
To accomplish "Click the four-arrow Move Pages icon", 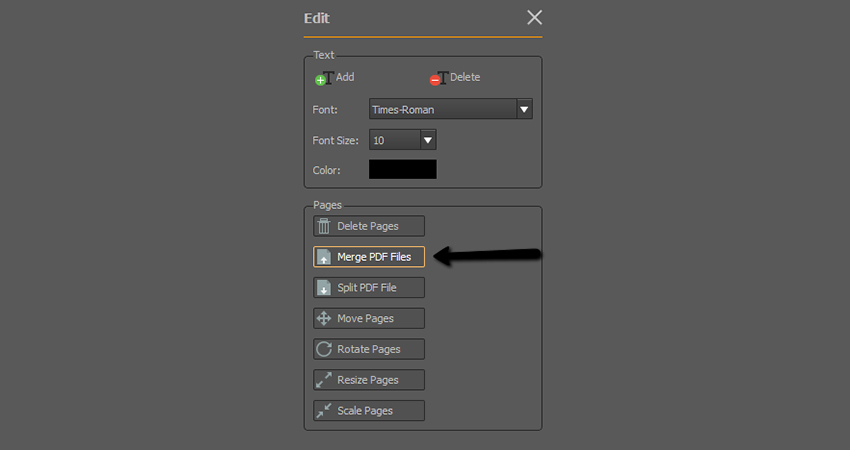I will (x=324, y=318).
